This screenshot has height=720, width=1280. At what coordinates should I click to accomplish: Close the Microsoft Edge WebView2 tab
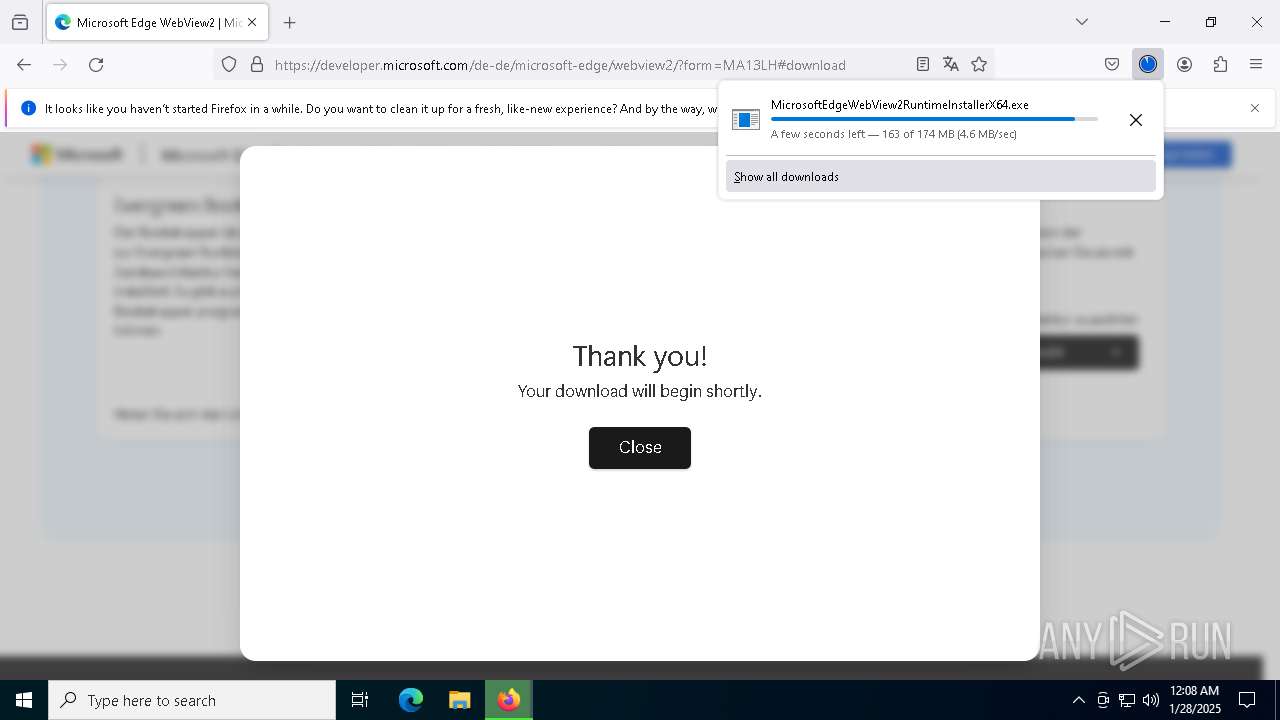(252, 22)
